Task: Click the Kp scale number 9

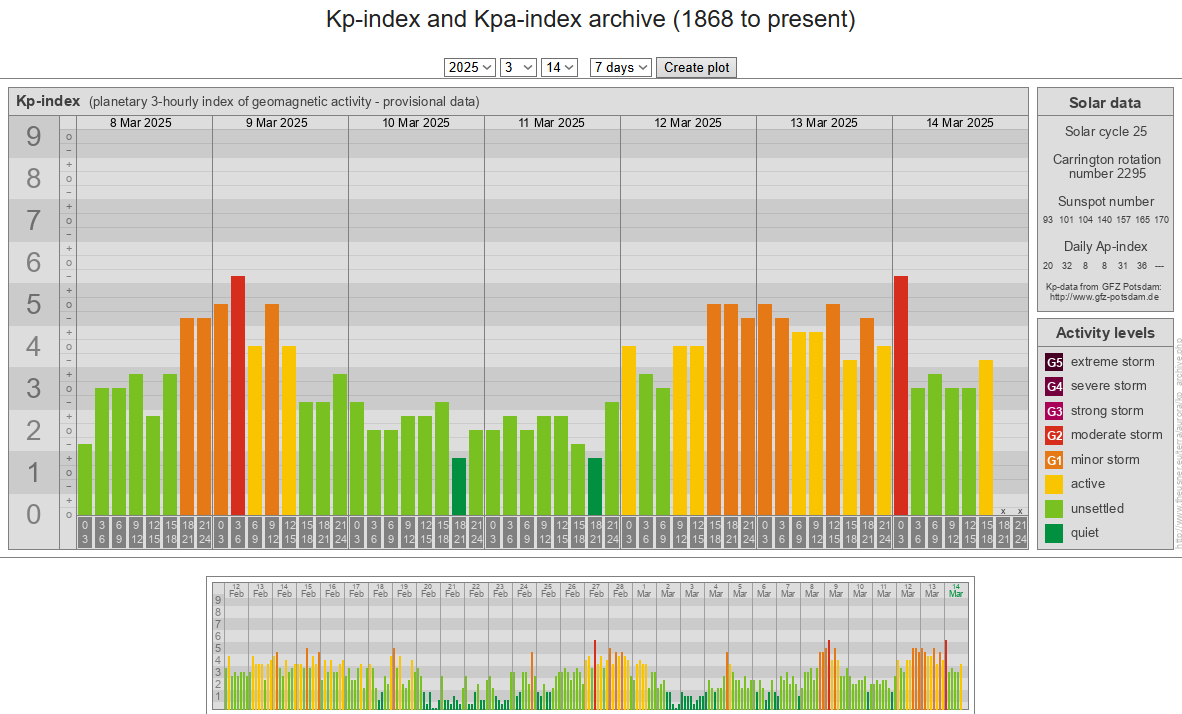Action: (x=34, y=136)
